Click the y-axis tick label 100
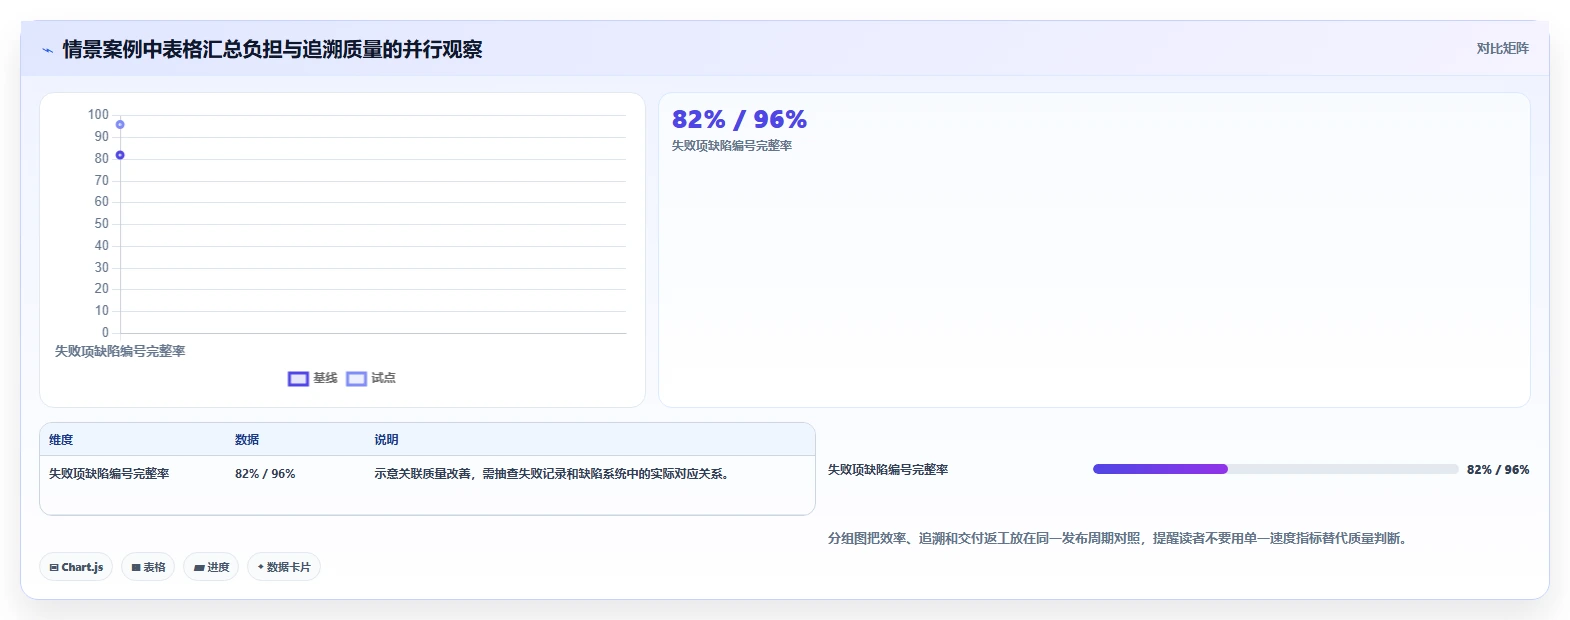Image resolution: width=1570 pixels, height=620 pixels. [98, 115]
